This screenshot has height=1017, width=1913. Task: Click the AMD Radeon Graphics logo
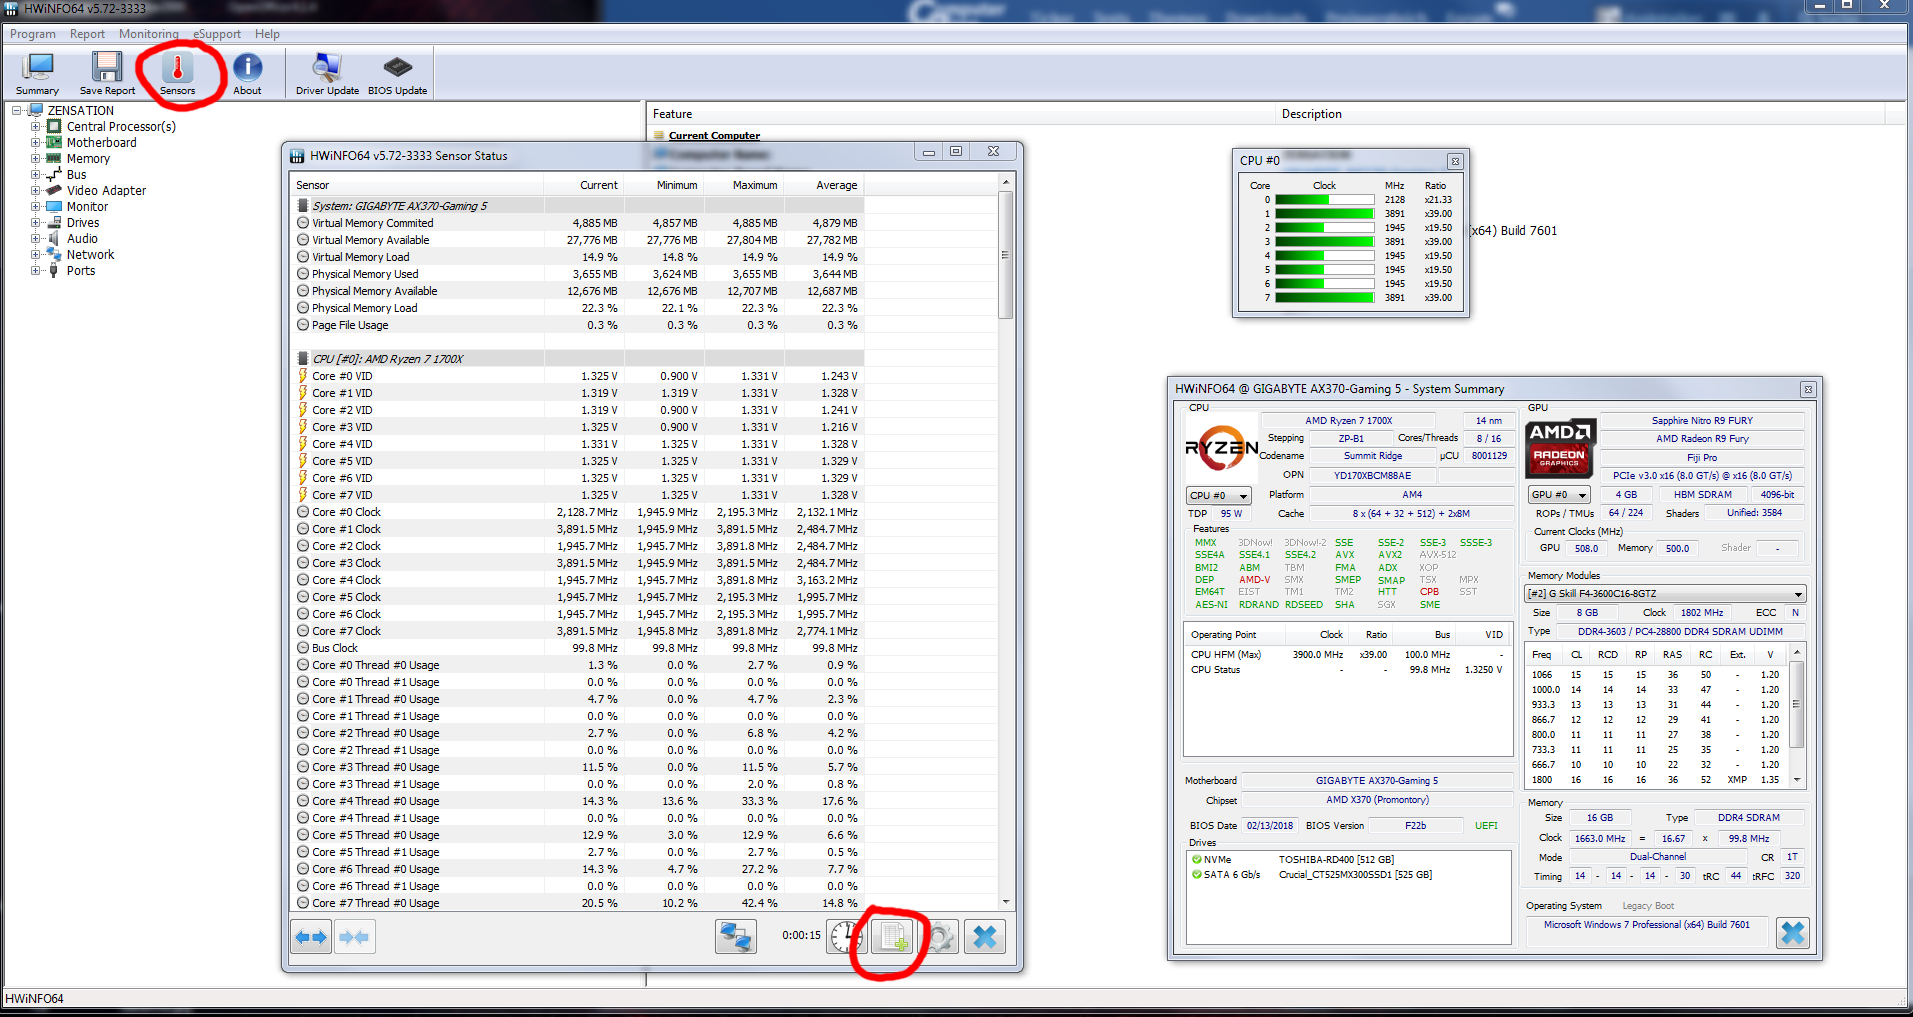click(1560, 448)
